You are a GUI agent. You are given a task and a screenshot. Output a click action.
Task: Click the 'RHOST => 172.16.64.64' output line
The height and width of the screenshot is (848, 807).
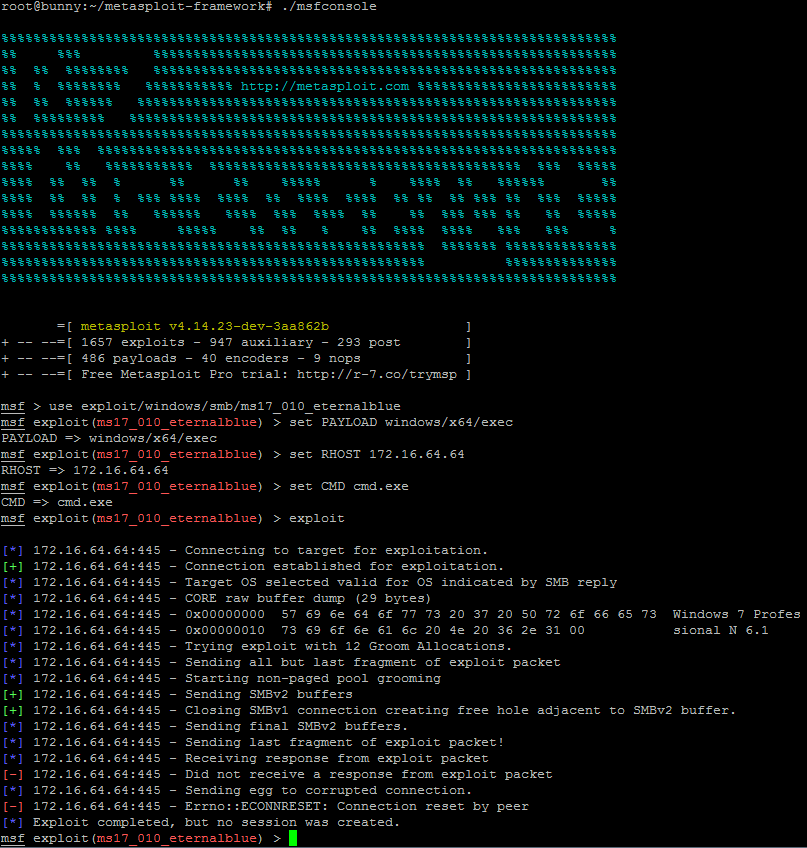[85, 470]
